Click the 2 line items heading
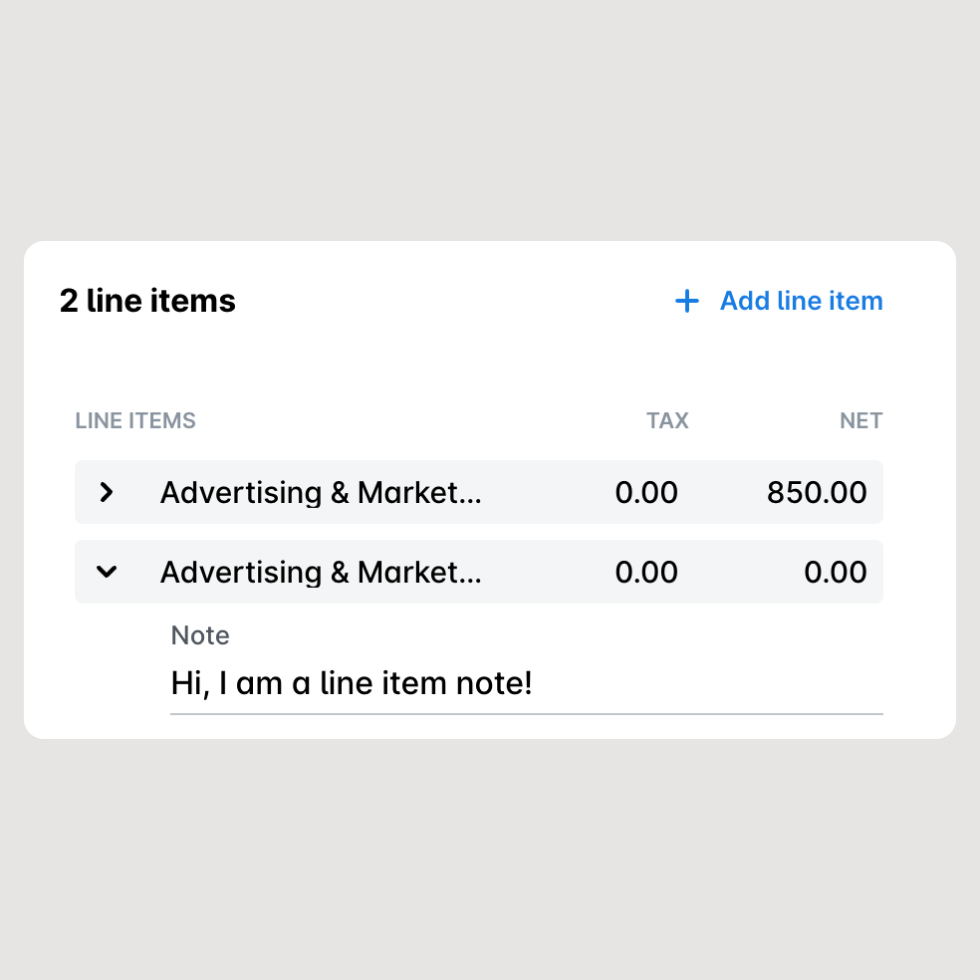The height and width of the screenshot is (980, 980). (x=148, y=301)
